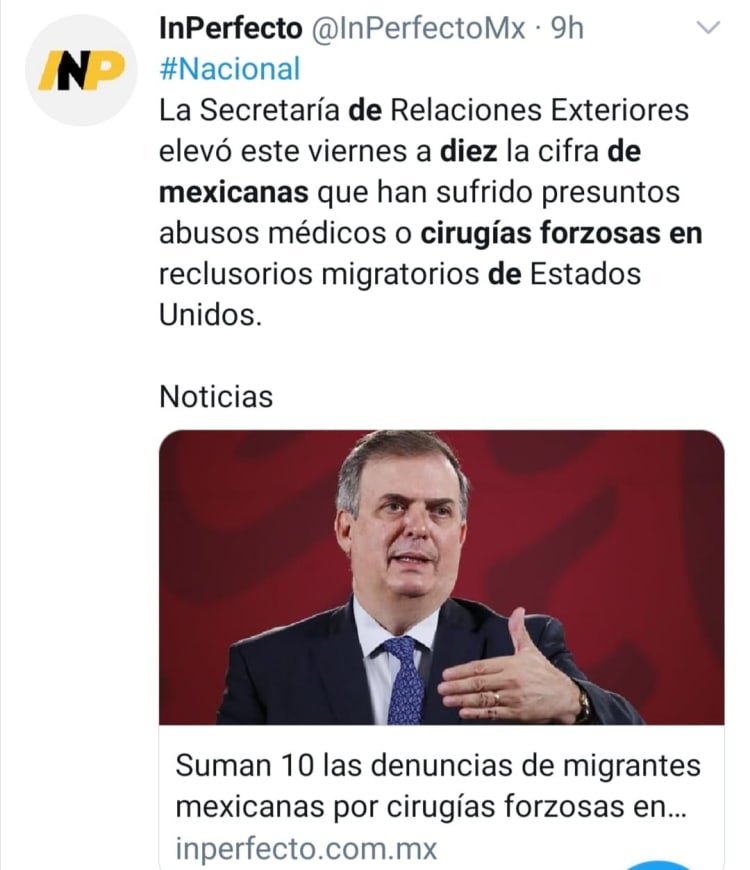Open the article preview photo
The width and height of the screenshot is (750, 870).
441,577
